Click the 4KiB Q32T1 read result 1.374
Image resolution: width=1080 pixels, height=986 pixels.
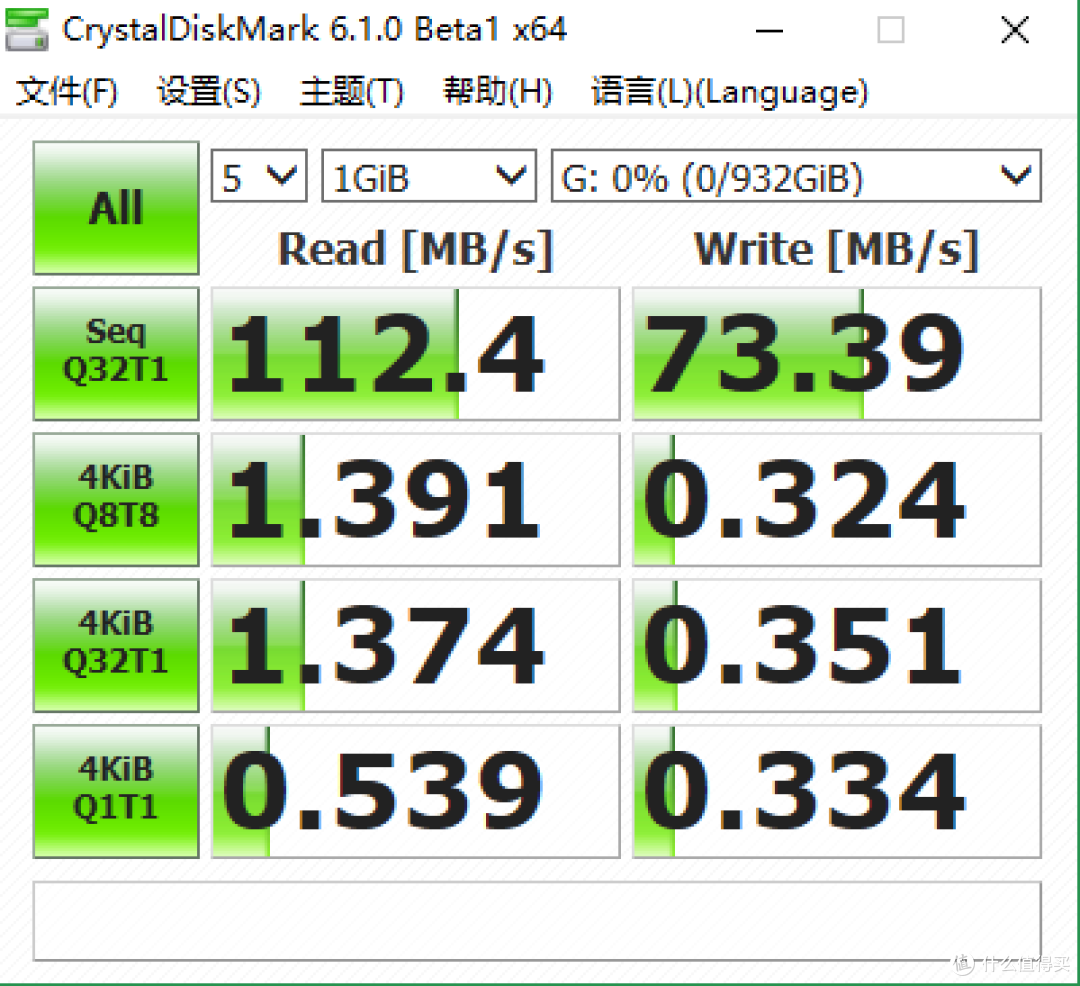coord(415,645)
